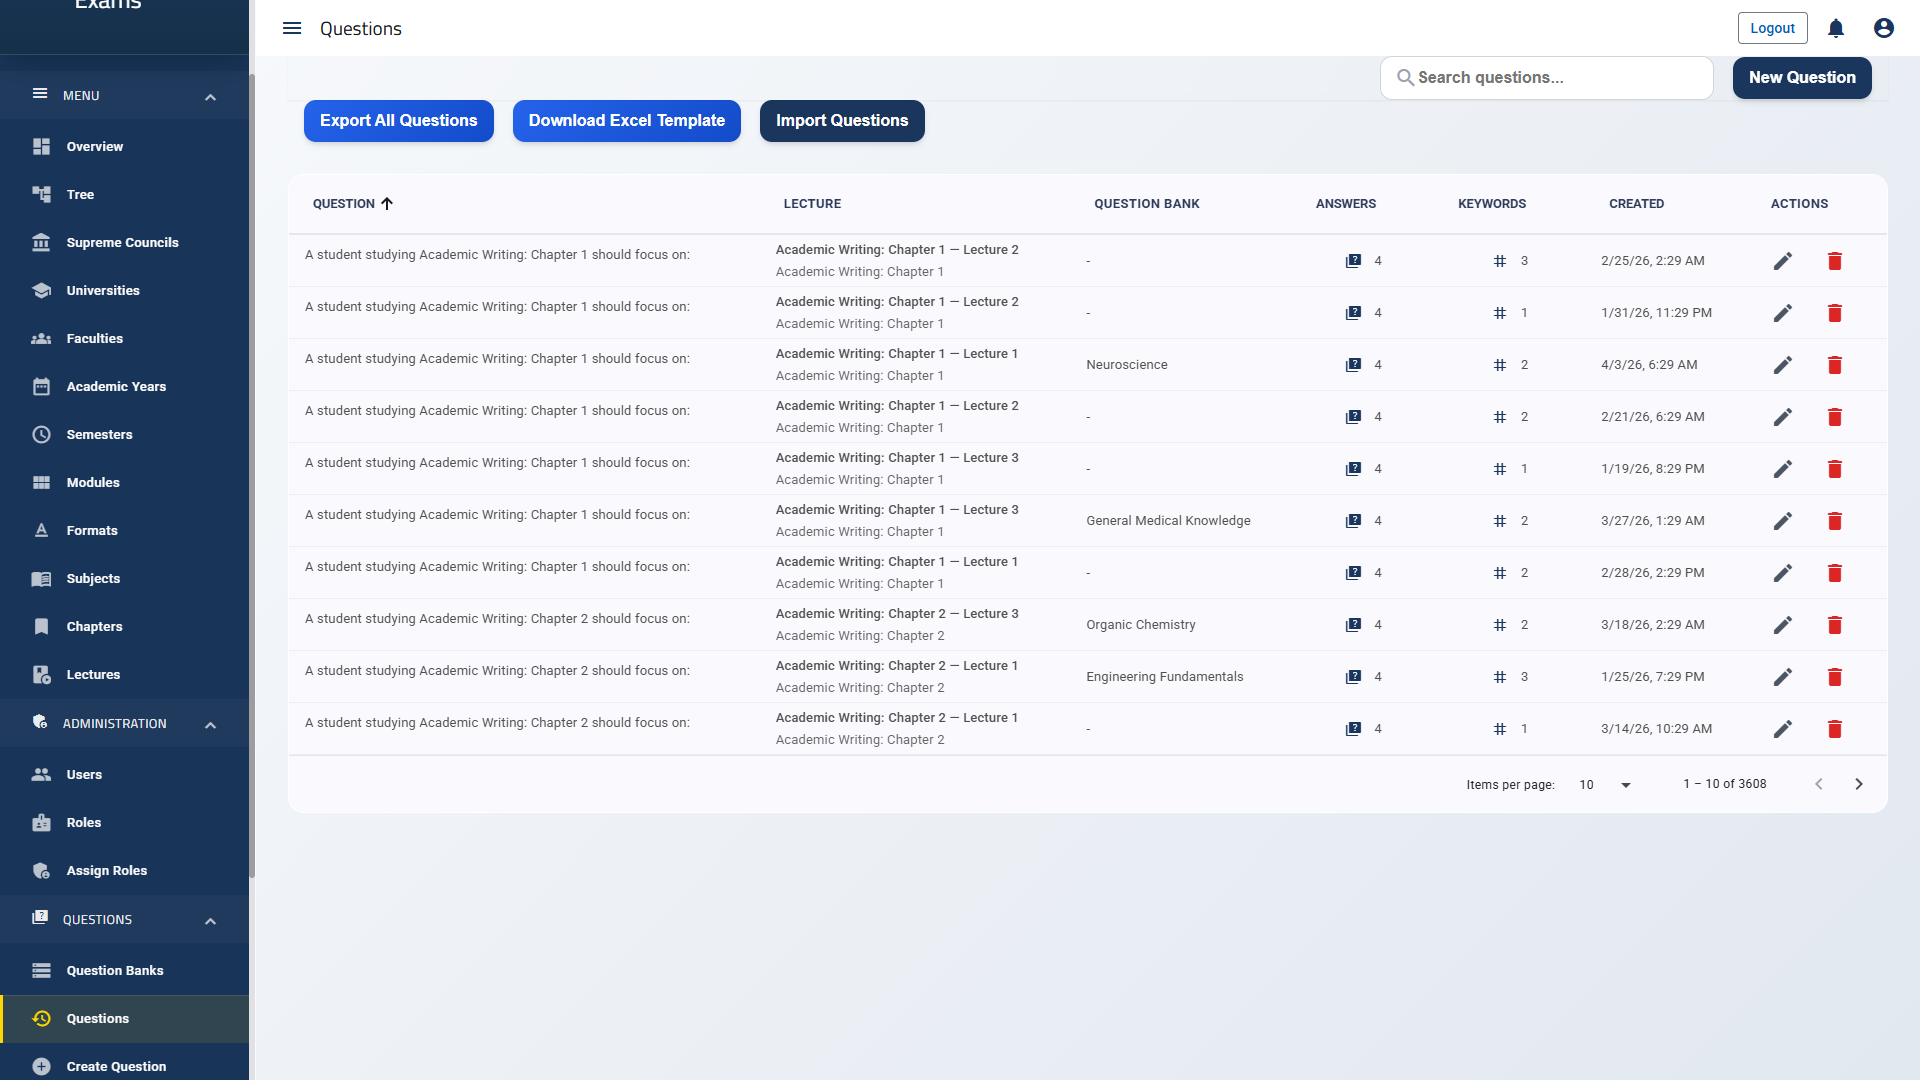1920x1080 pixels.
Task: Click the Lectures sidebar icon
Action: pos(40,674)
